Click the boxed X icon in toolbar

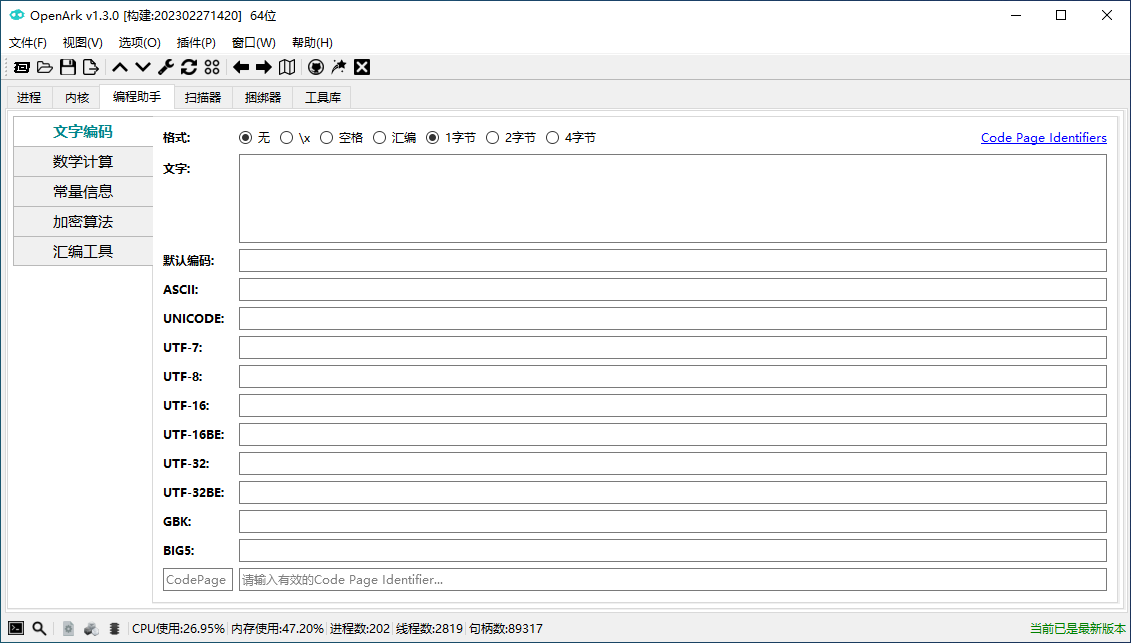point(362,67)
